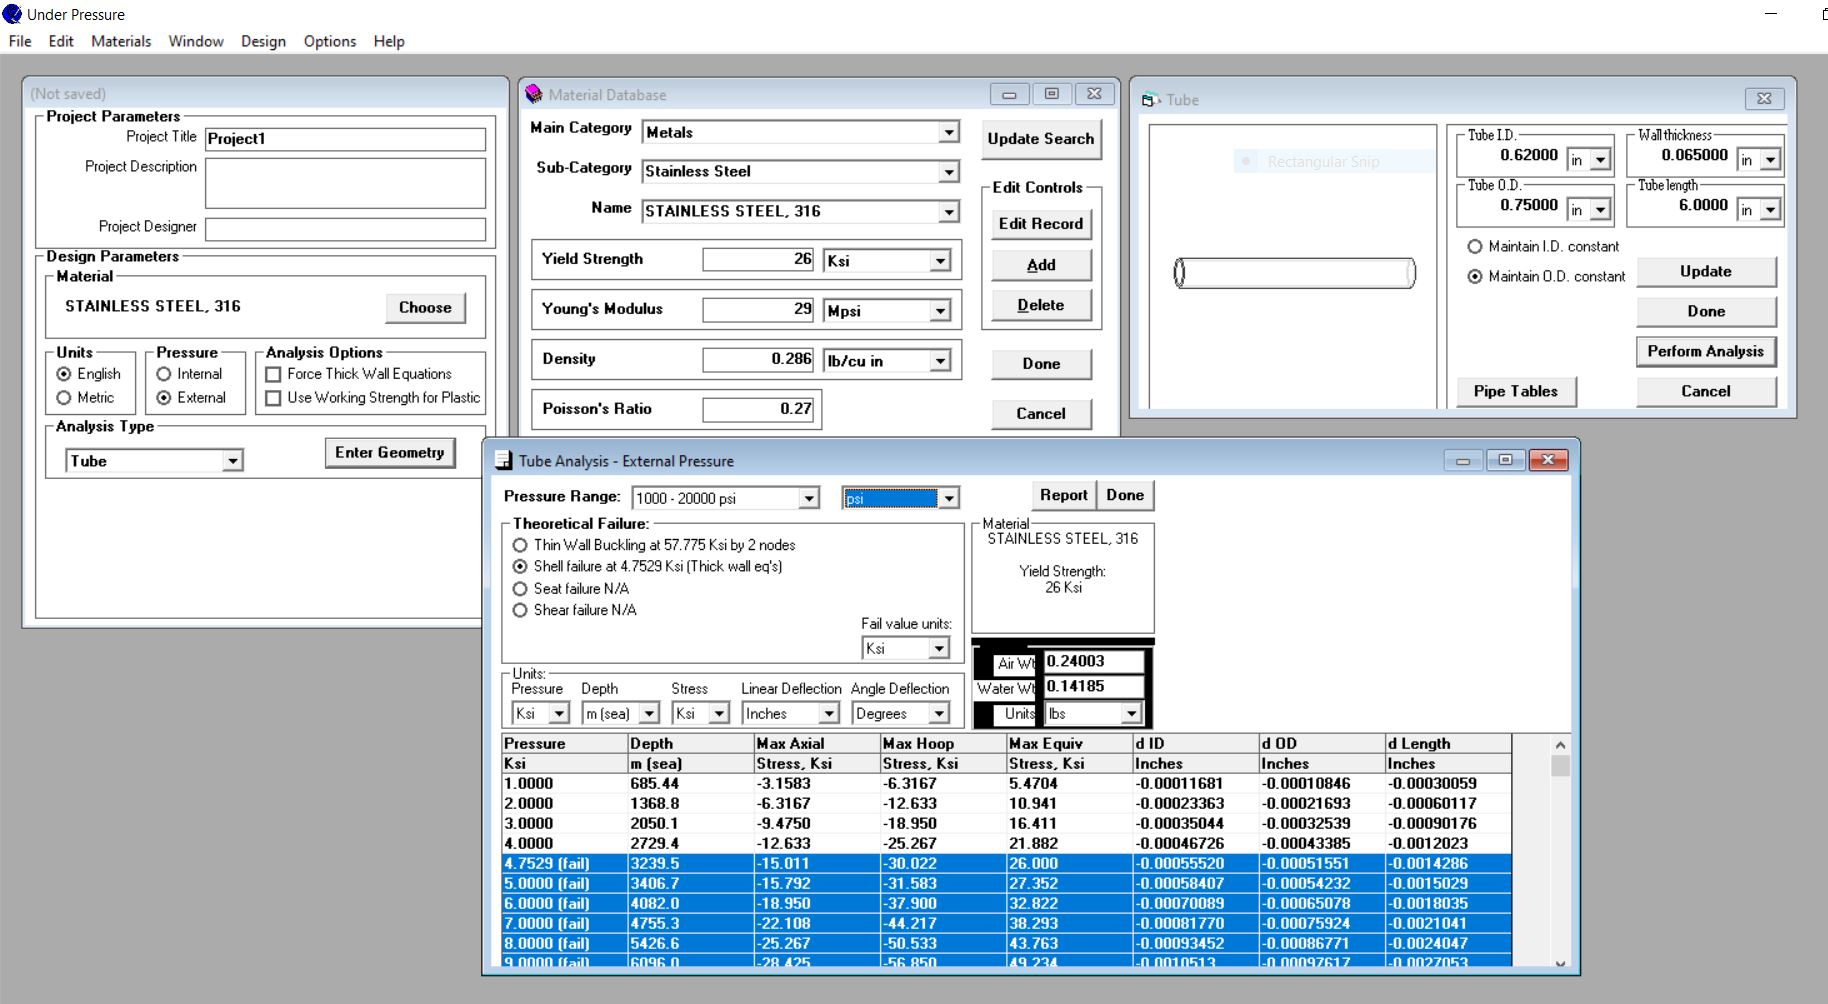Select the 4.7529 (fail) pressure row cell
This screenshot has height=1004, width=1828.
[x=564, y=864]
